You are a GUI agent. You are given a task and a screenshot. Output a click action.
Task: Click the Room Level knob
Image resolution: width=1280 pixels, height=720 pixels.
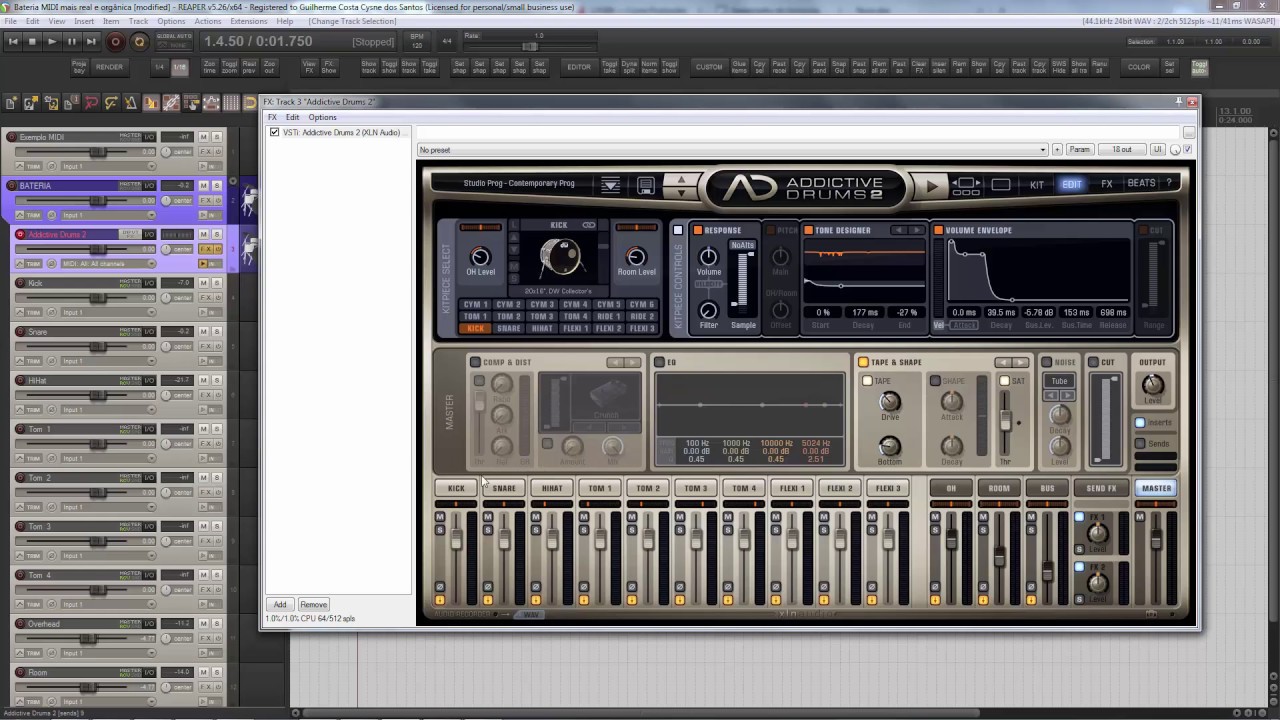pos(636,257)
